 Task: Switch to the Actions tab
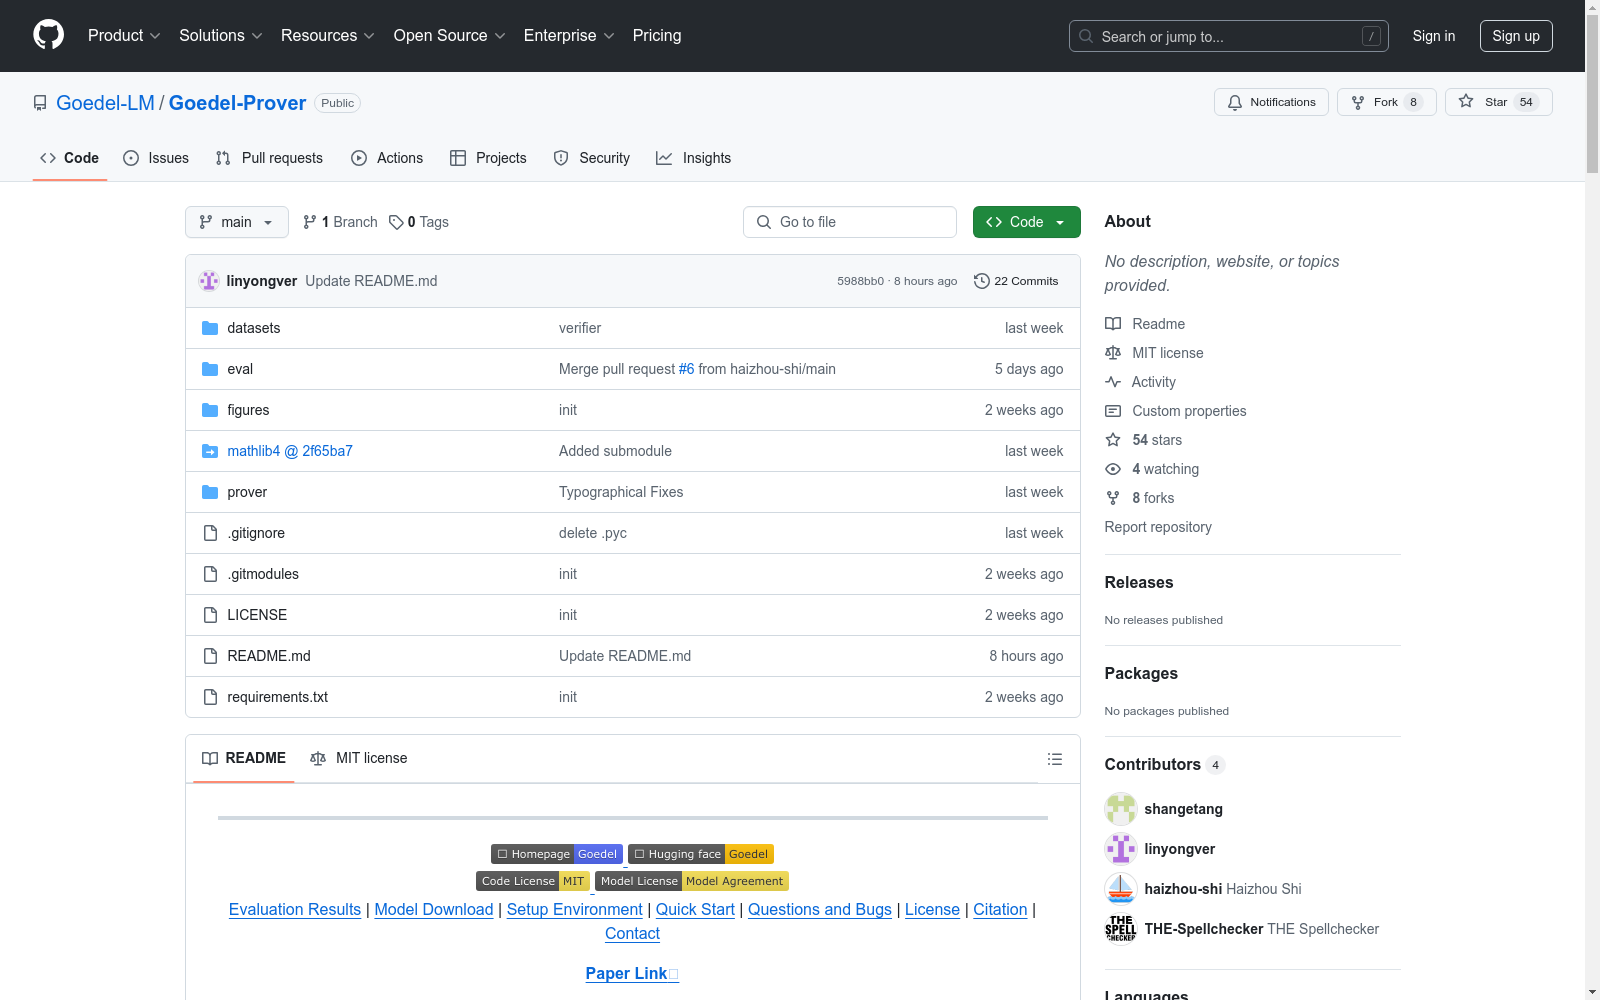point(387,158)
